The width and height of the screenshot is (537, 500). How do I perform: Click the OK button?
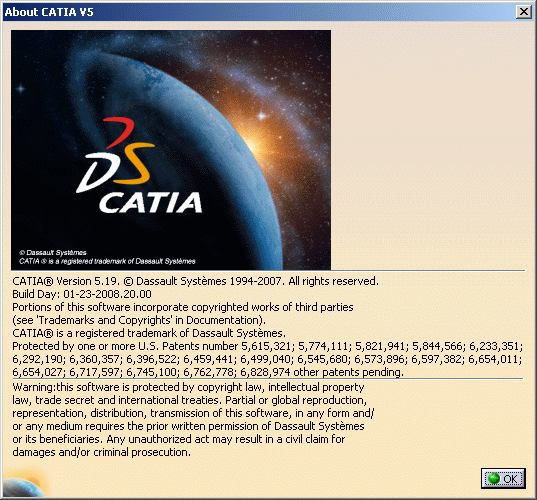point(503,478)
